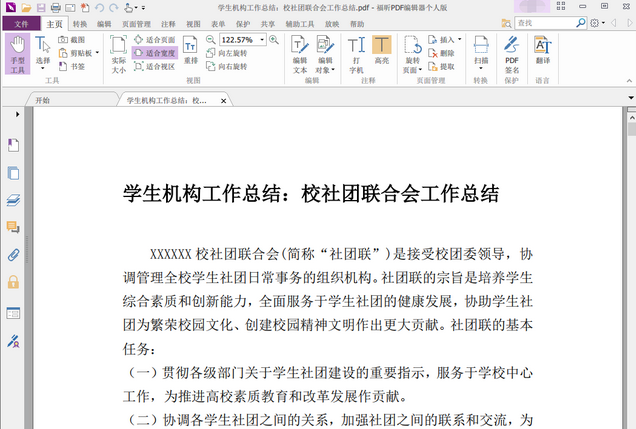Click the search magnifier button in find box

click(x=581, y=23)
